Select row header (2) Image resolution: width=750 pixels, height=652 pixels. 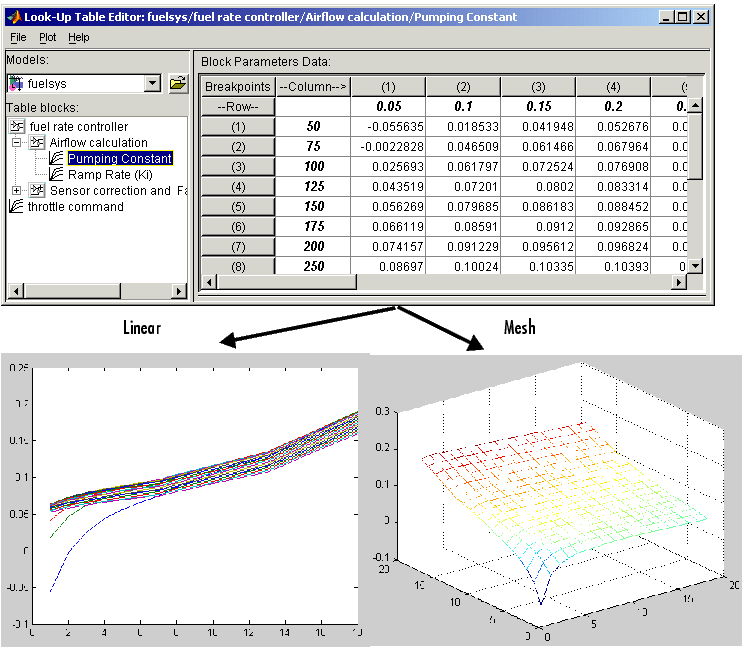point(238,147)
